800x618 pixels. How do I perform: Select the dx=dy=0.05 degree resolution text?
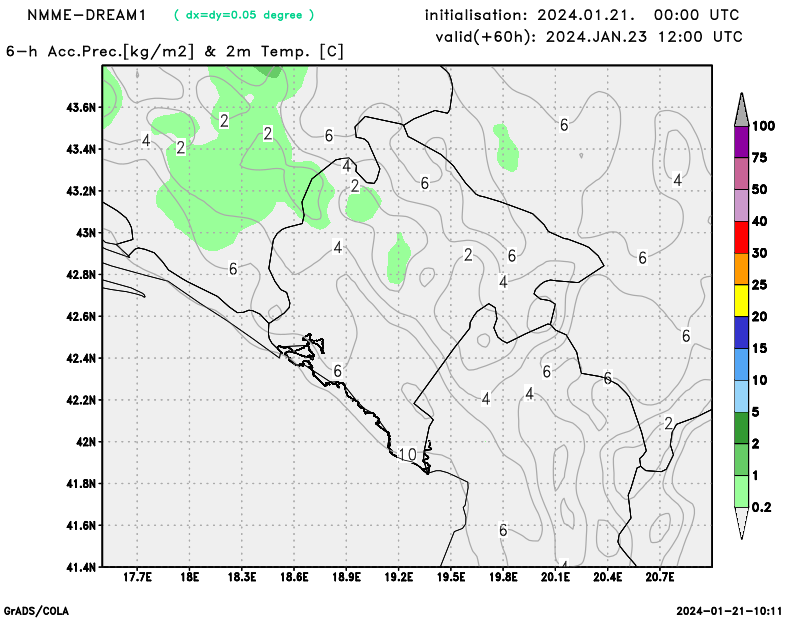pos(244,15)
